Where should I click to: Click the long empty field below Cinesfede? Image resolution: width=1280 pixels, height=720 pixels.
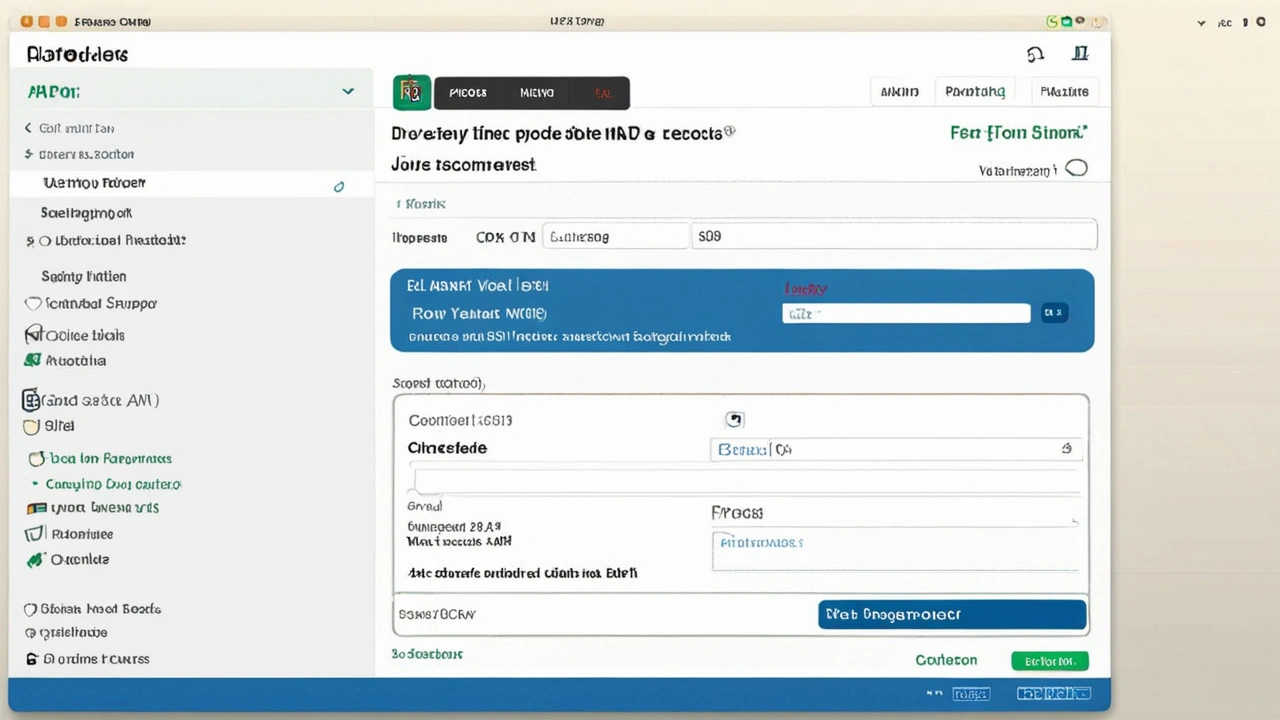pyautogui.click(x=746, y=481)
